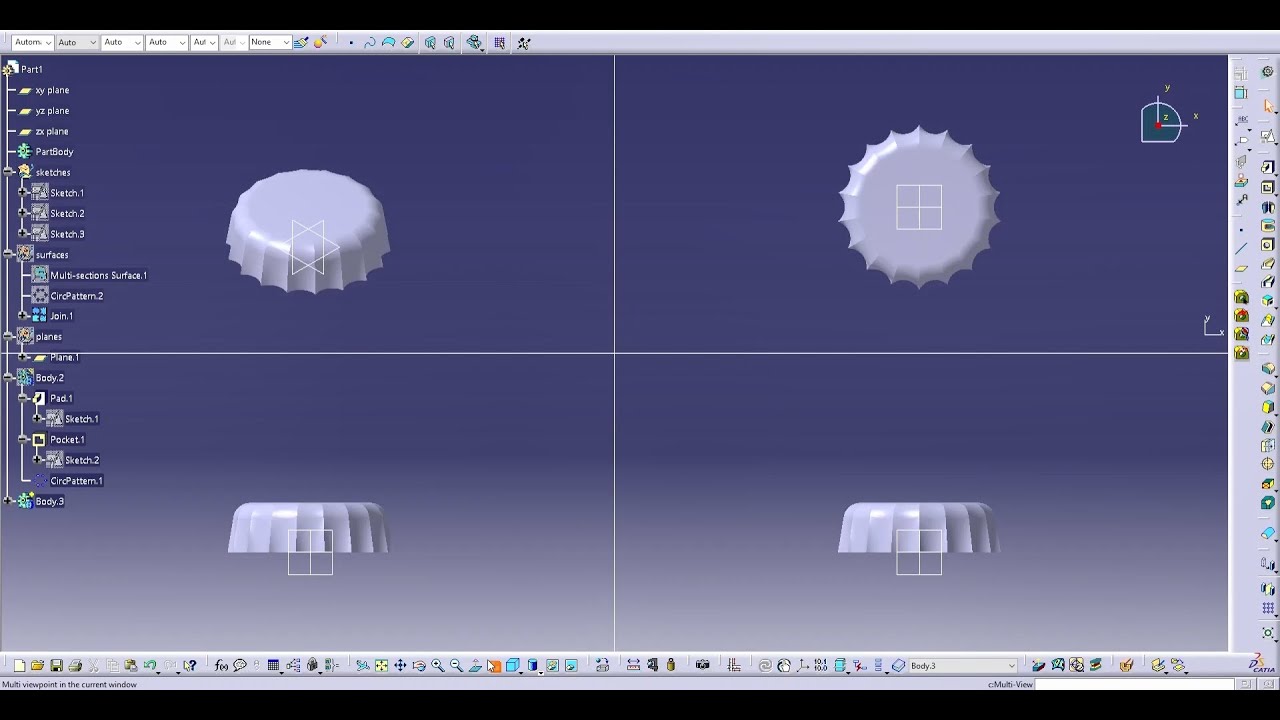
Task: Collapse the Body.2 tree node
Action: coord(8,378)
